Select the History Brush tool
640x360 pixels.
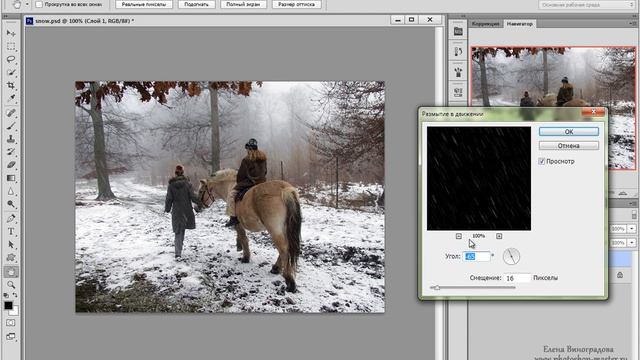coord(11,152)
